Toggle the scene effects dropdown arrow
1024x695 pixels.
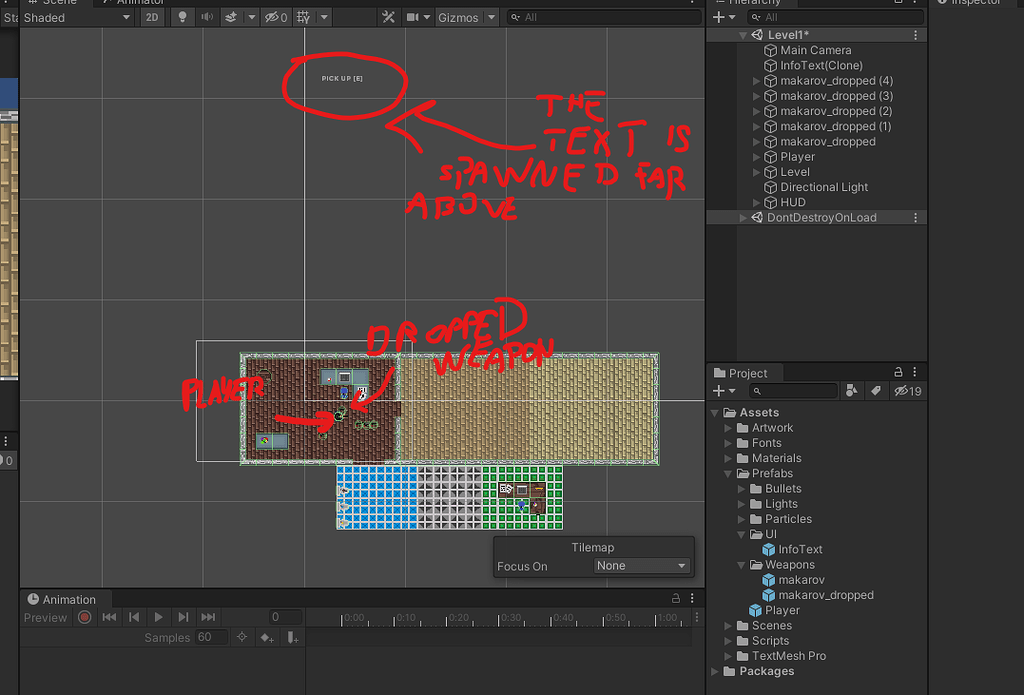point(251,17)
